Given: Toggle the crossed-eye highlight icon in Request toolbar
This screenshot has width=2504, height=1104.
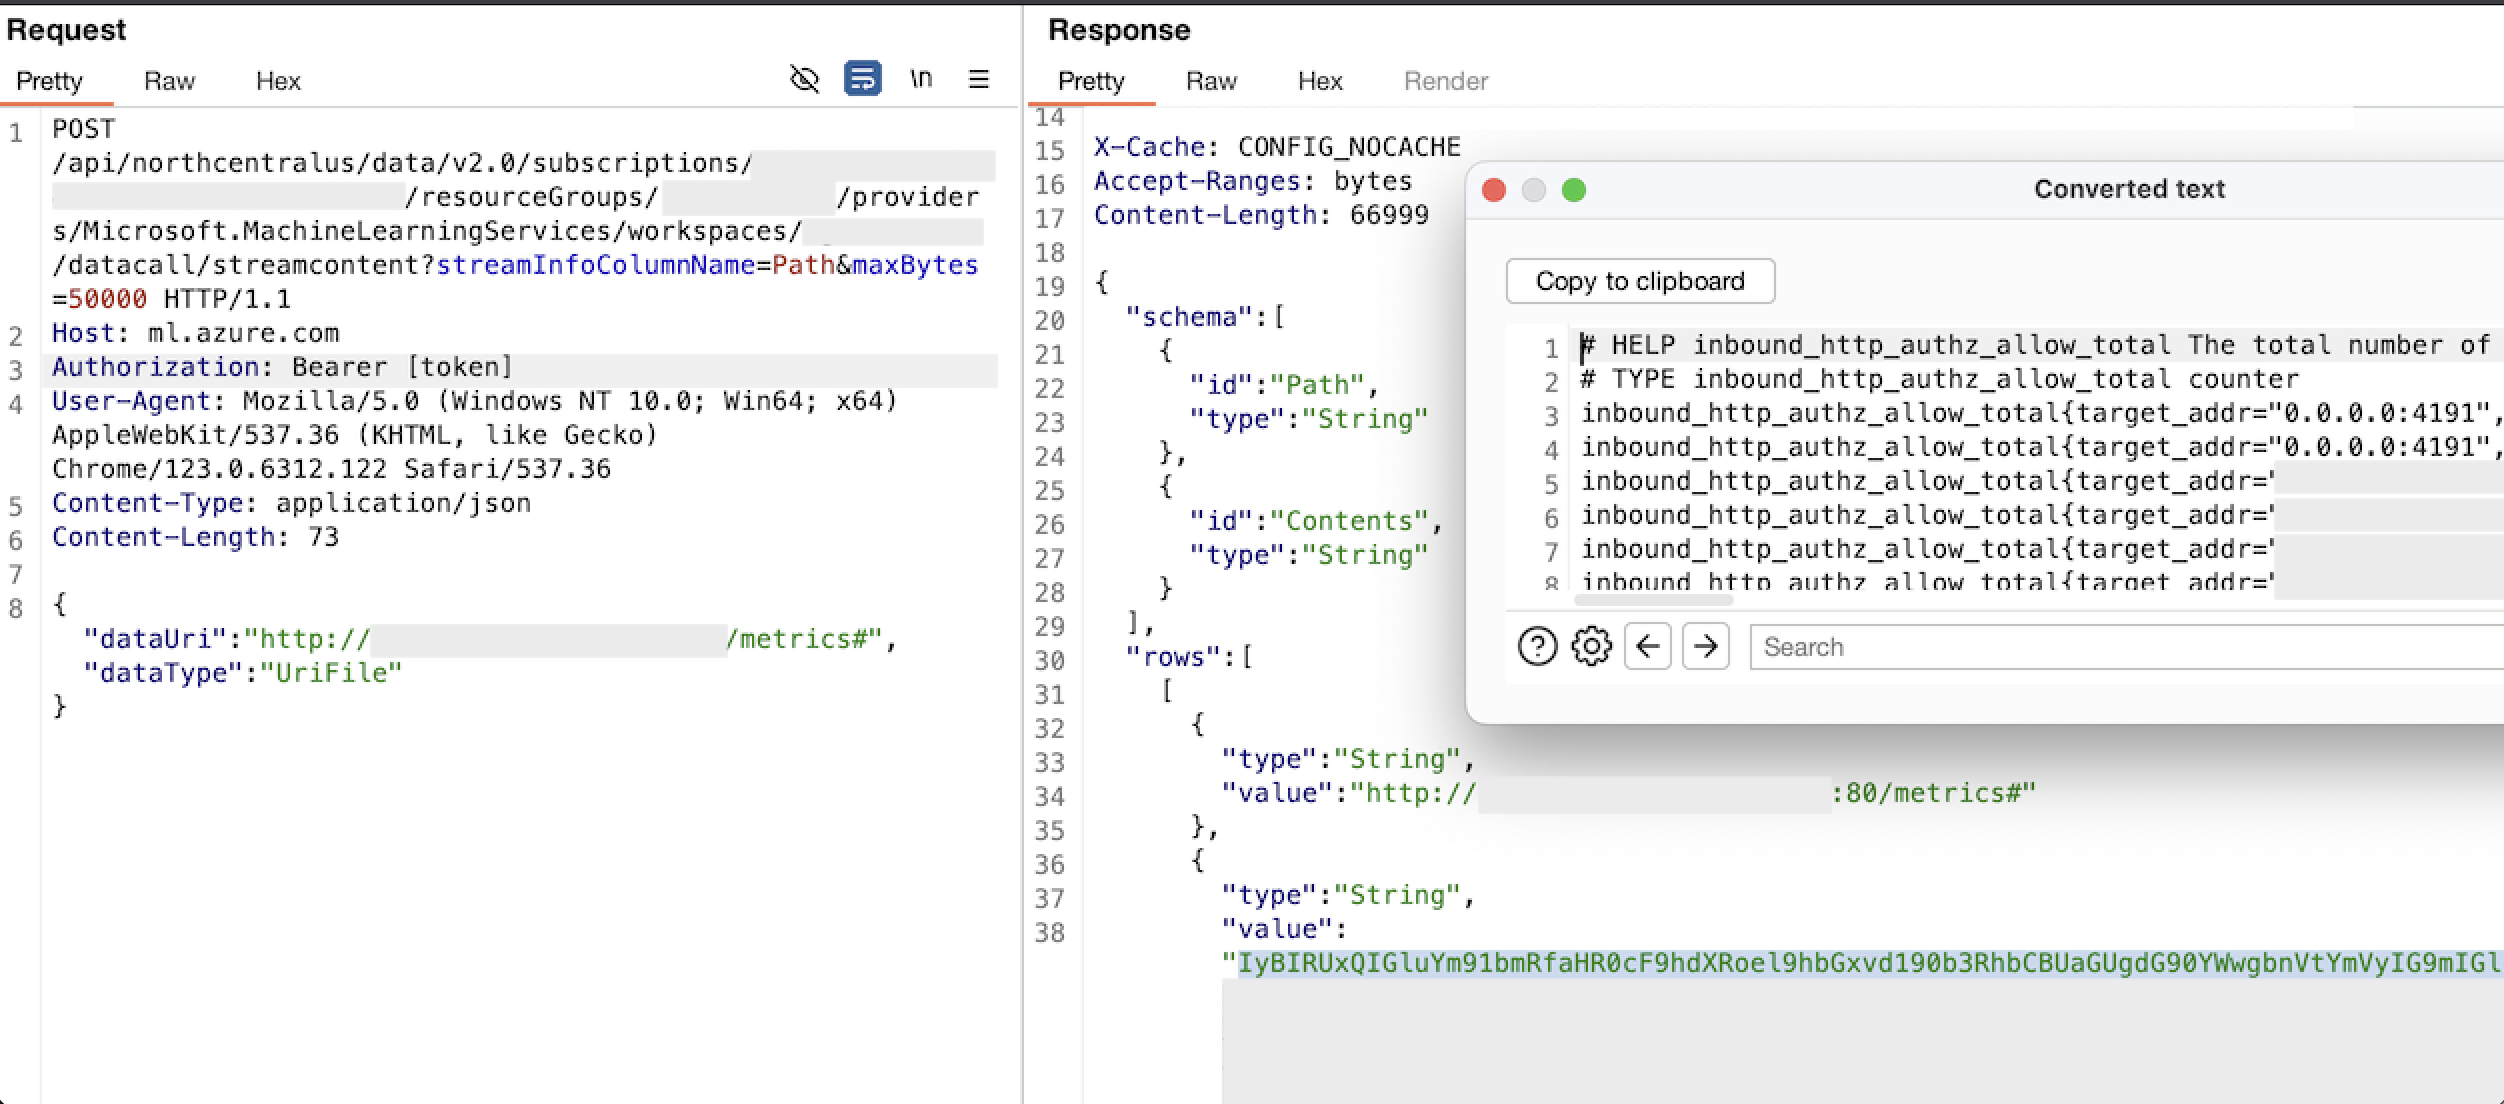Looking at the screenshot, I should tap(804, 79).
